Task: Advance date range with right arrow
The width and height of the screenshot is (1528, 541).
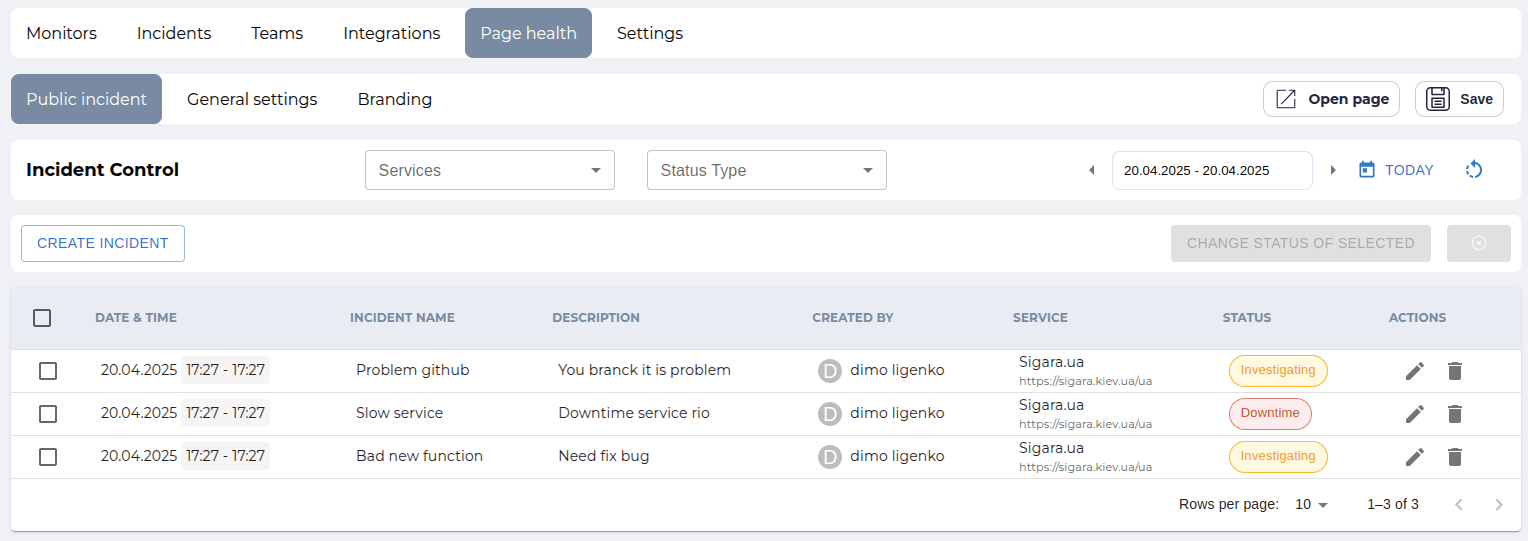Action: coord(1333,170)
